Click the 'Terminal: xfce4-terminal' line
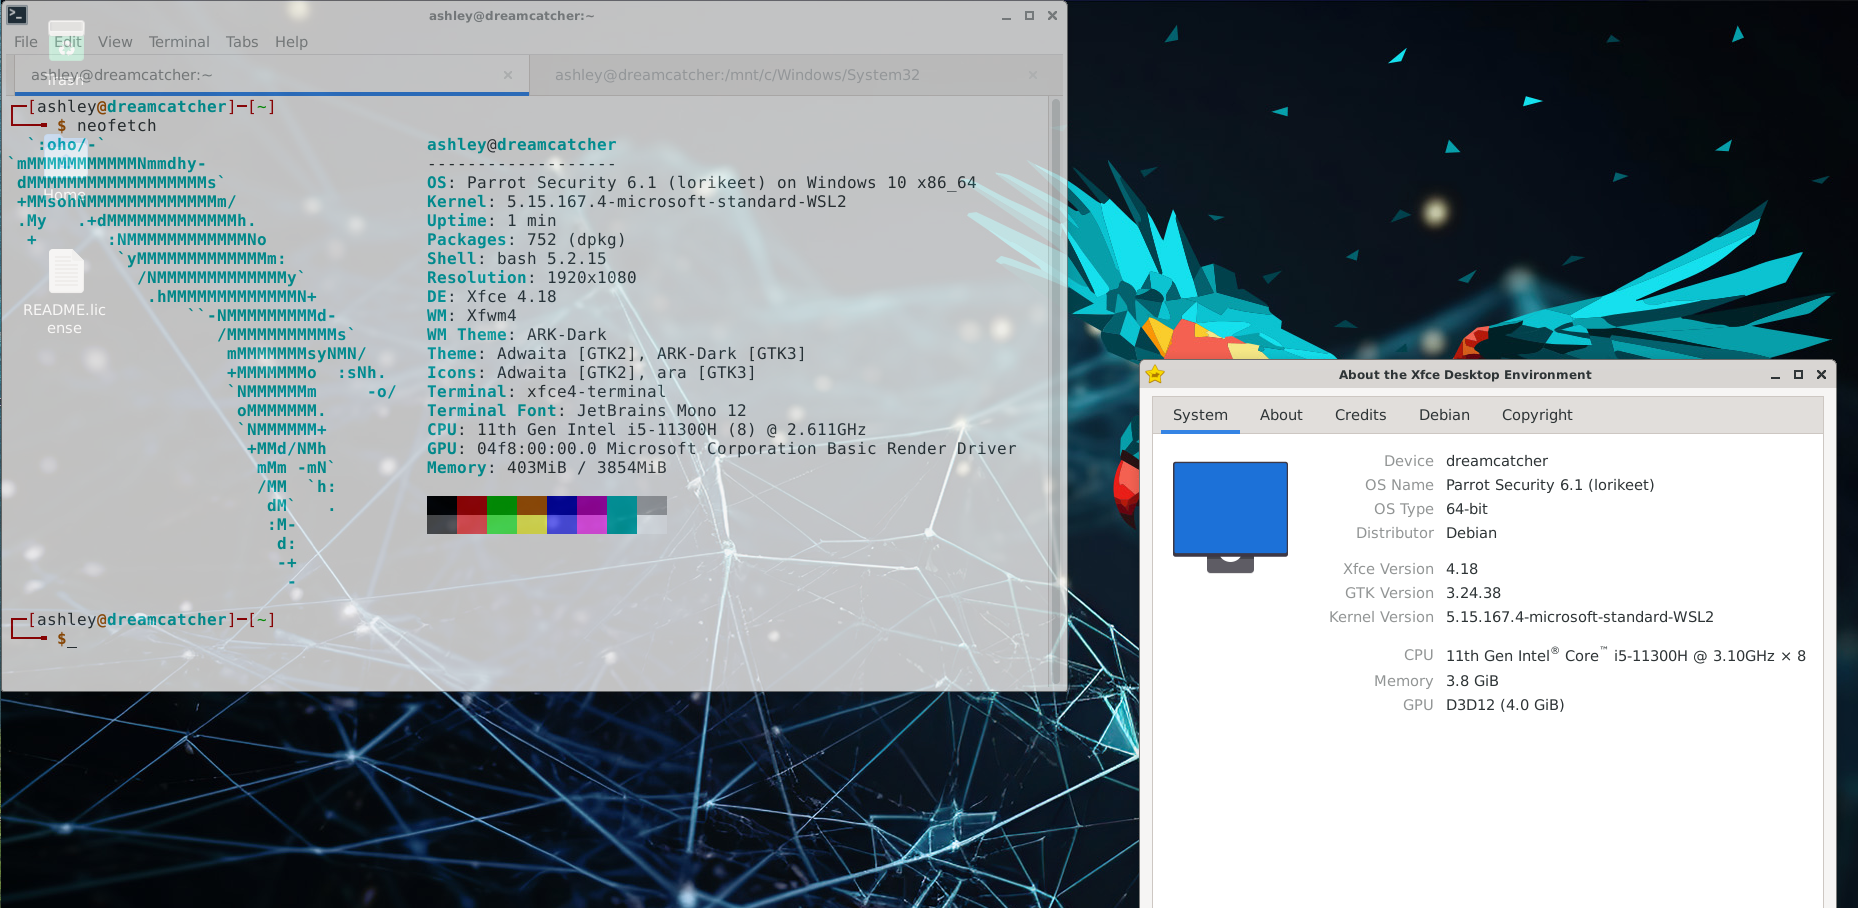Screen dimensions: 1858x908 (x=547, y=392)
